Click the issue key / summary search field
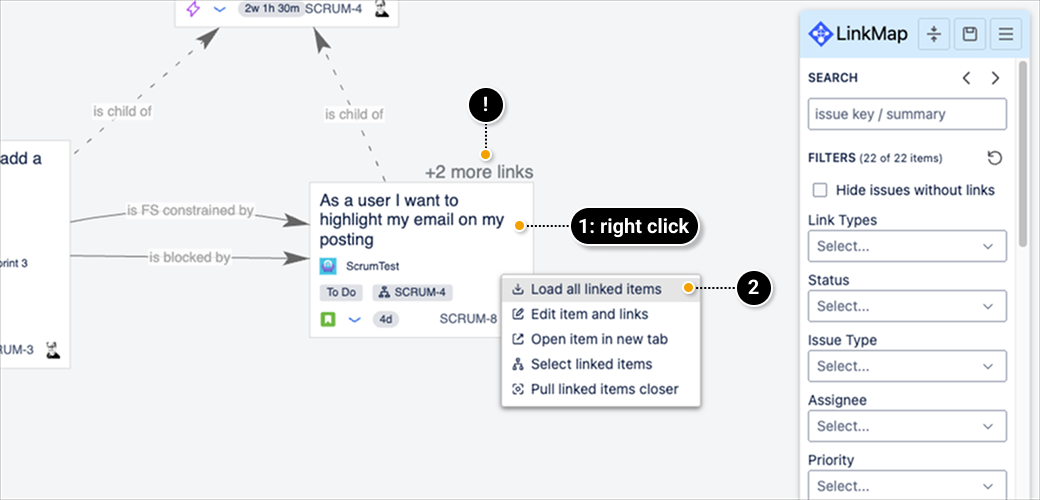Screen dimensions: 1040x500 pyautogui.click(x=906, y=114)
